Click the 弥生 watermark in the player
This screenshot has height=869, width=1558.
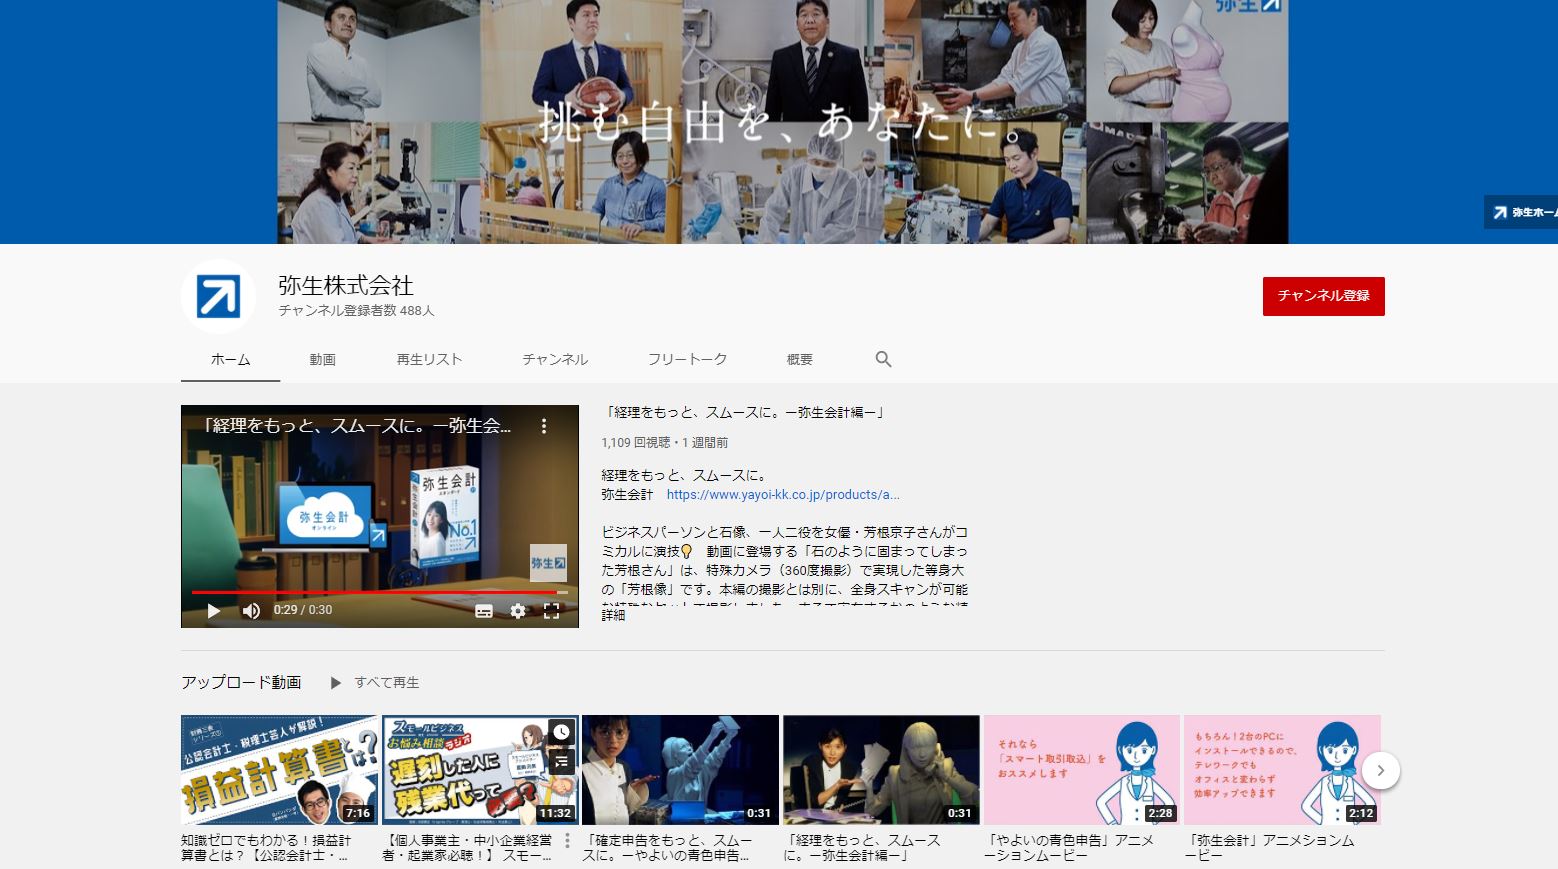pyautogui.click(x=549, y=563)
